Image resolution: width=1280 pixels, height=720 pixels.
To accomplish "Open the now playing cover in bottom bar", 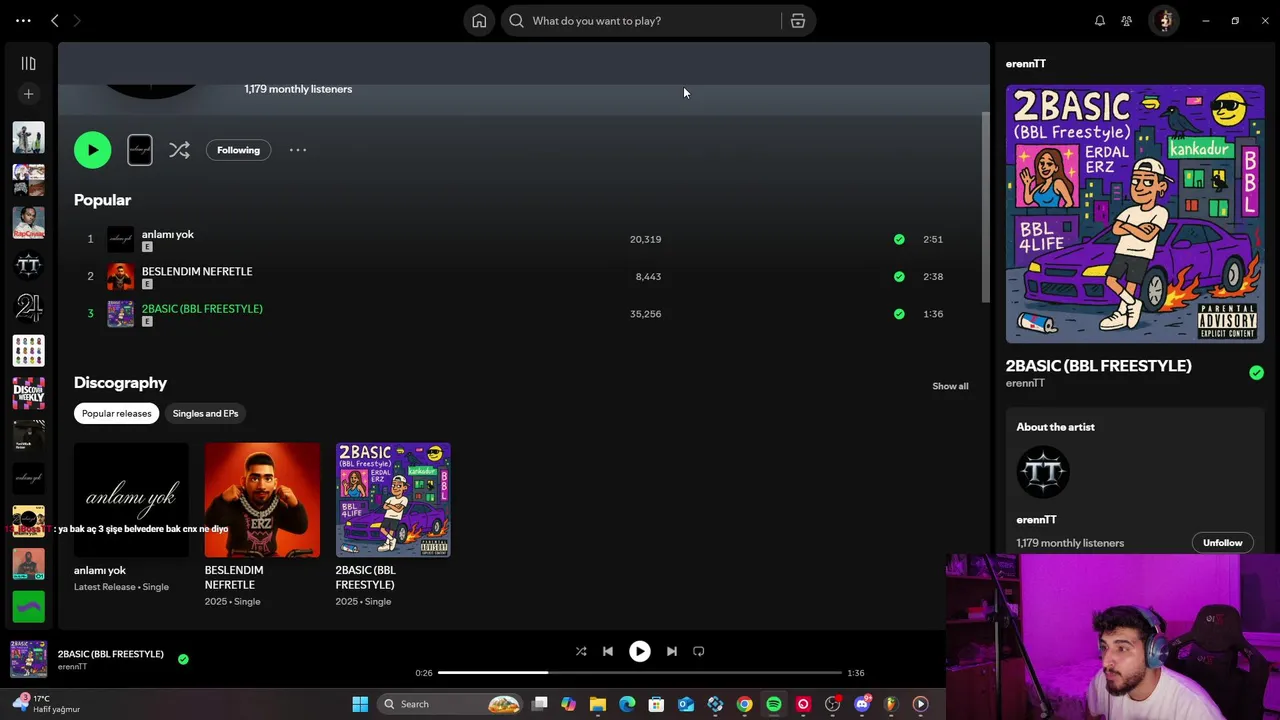I will coord(28,659).
